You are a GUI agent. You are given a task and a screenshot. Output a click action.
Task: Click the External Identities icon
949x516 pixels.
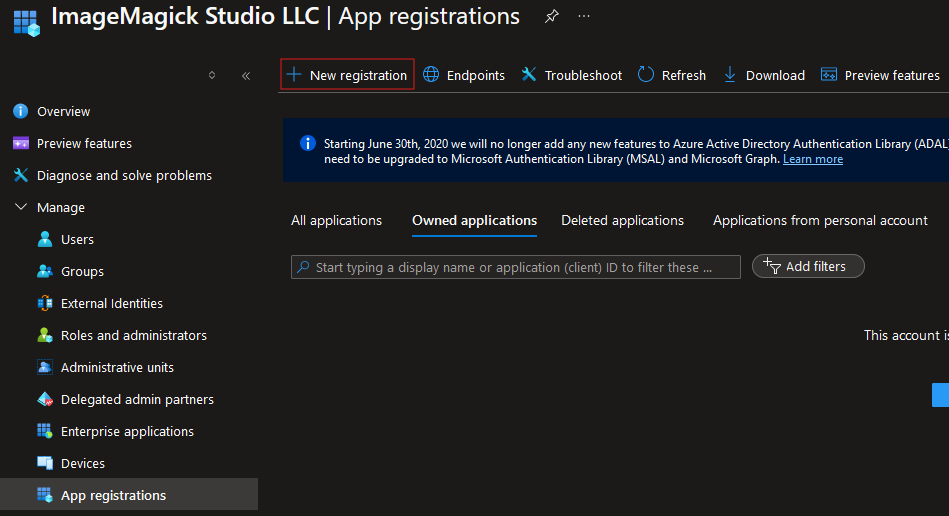point(45,303)
